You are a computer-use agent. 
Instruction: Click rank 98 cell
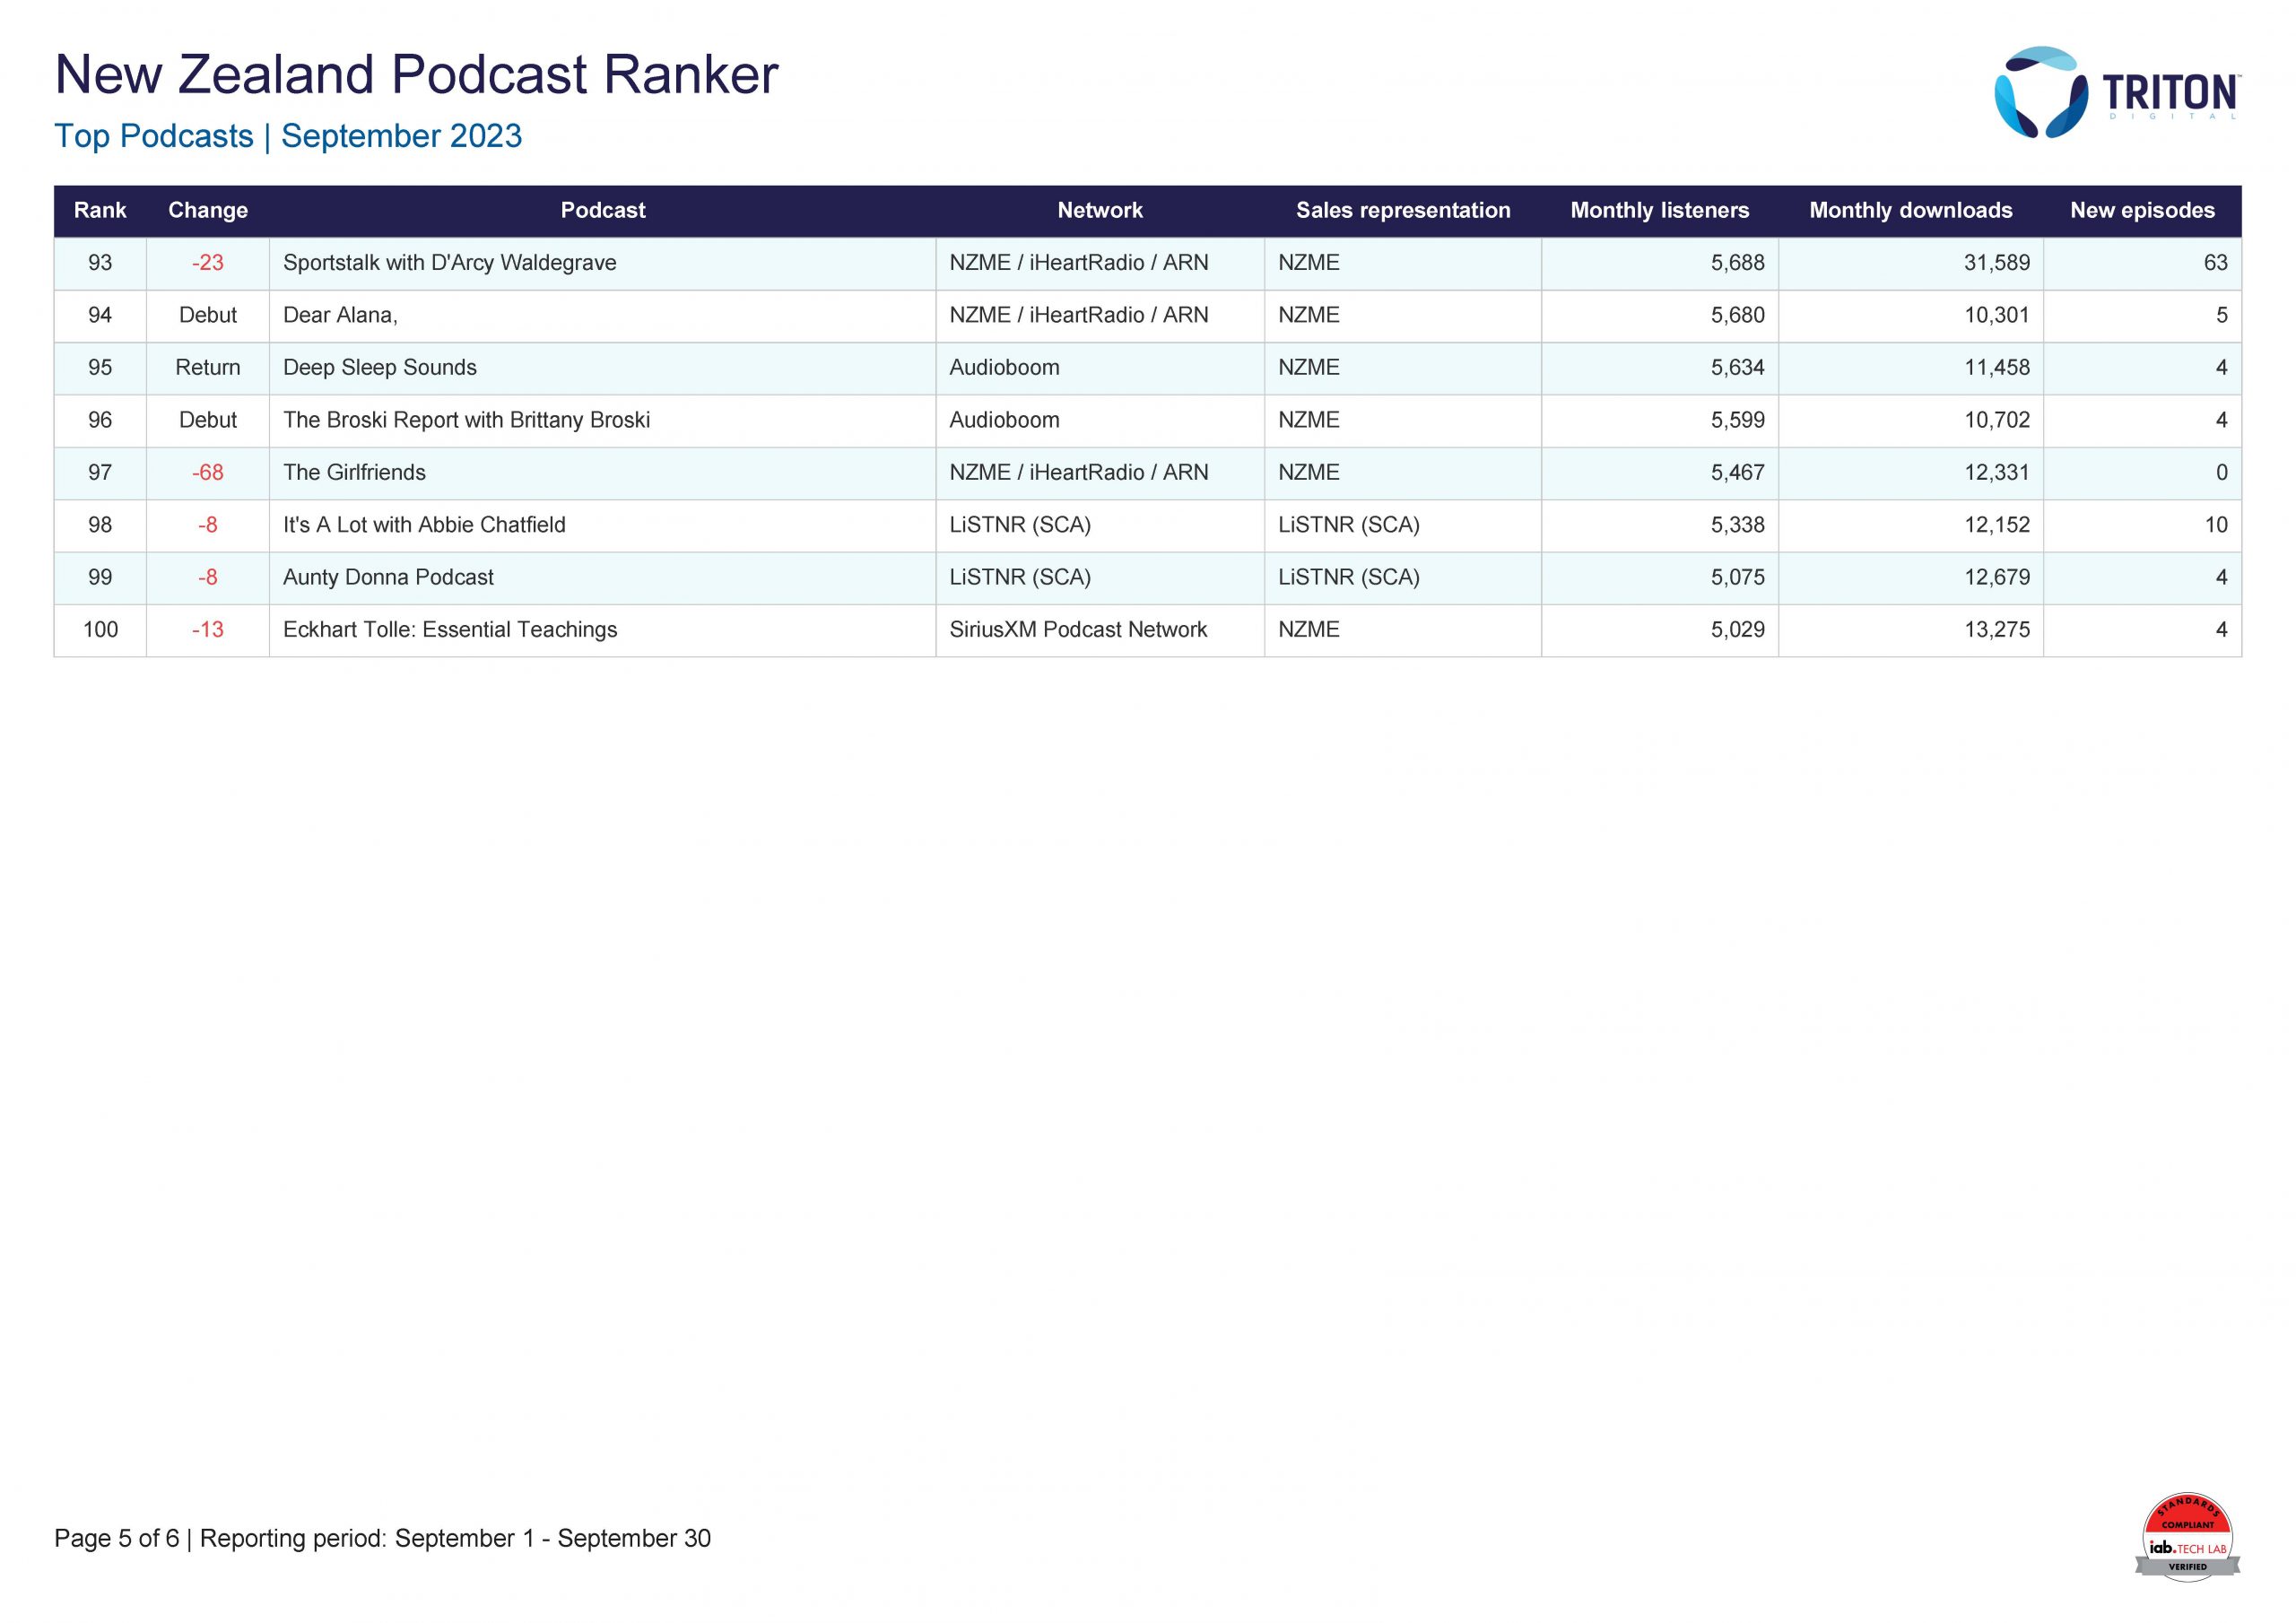(x=100, y=525)
